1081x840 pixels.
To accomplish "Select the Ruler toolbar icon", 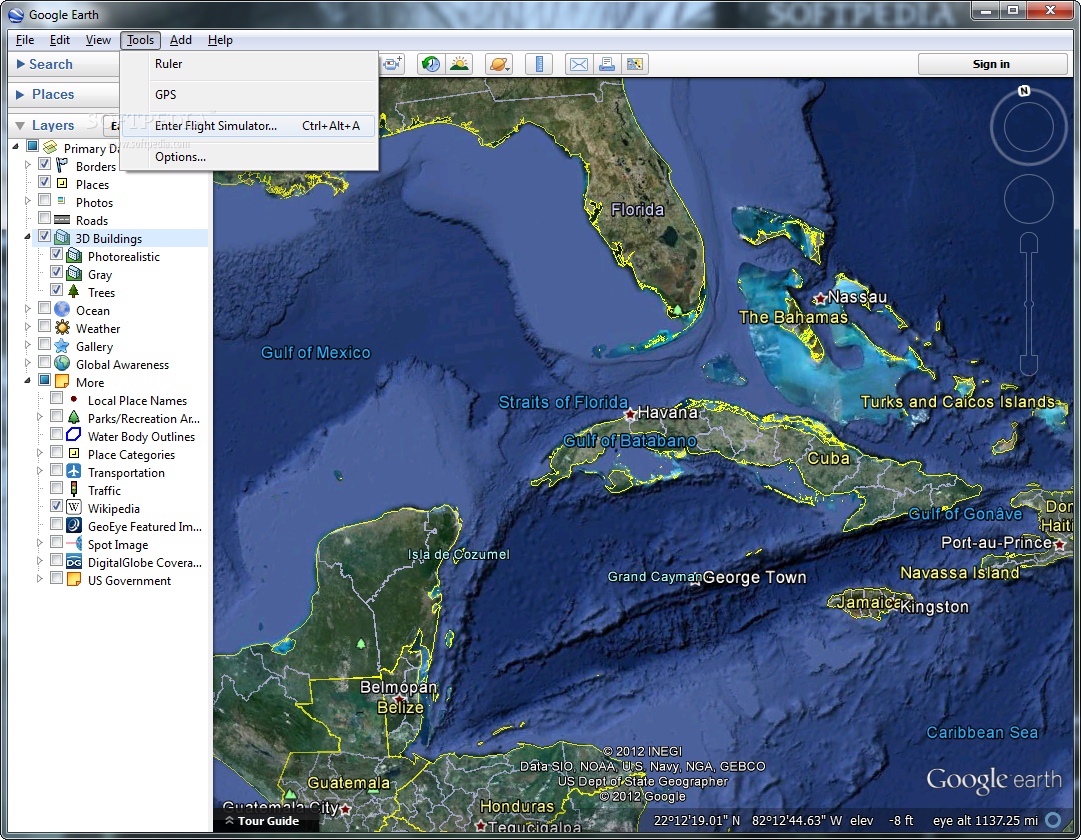I will point(539,64).
